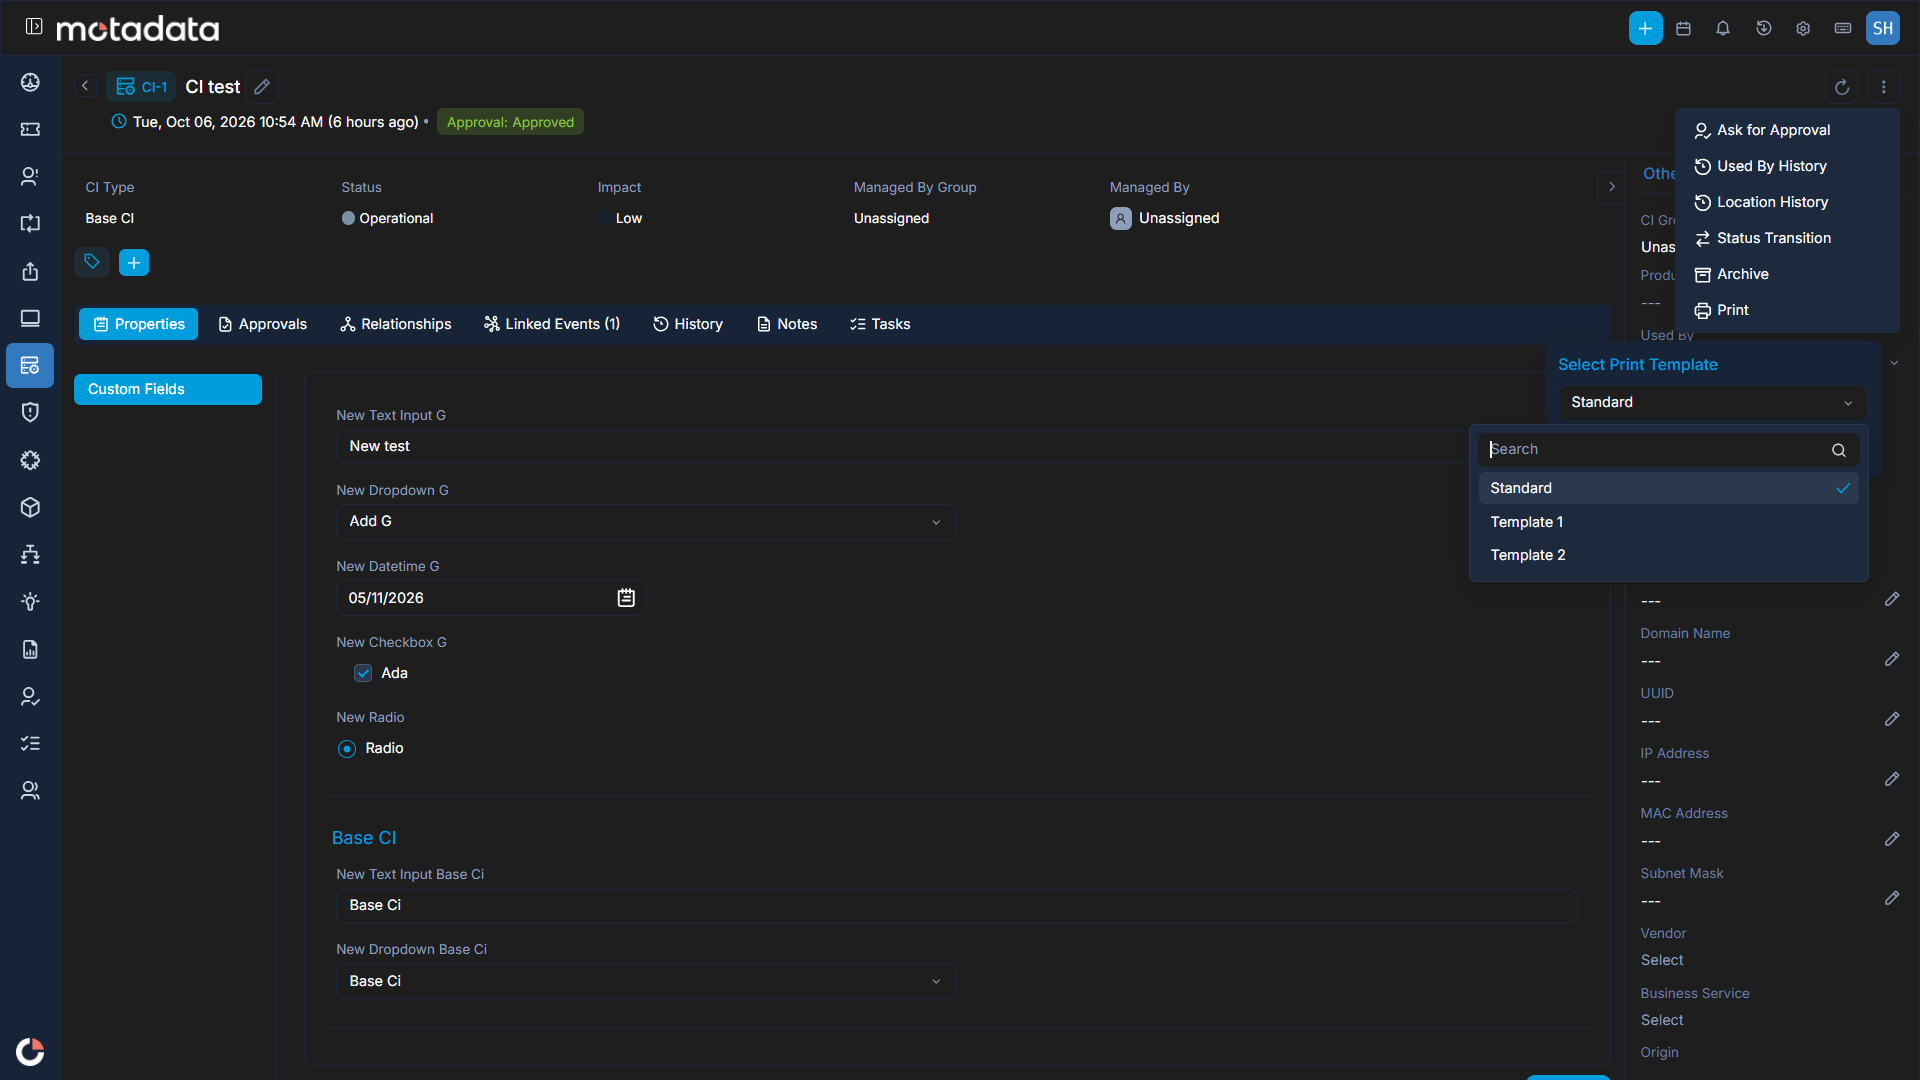Screen dimensions: 1920x1080
Task: Open the Standard print template dropdown
Action: (x=1712, y=402)
